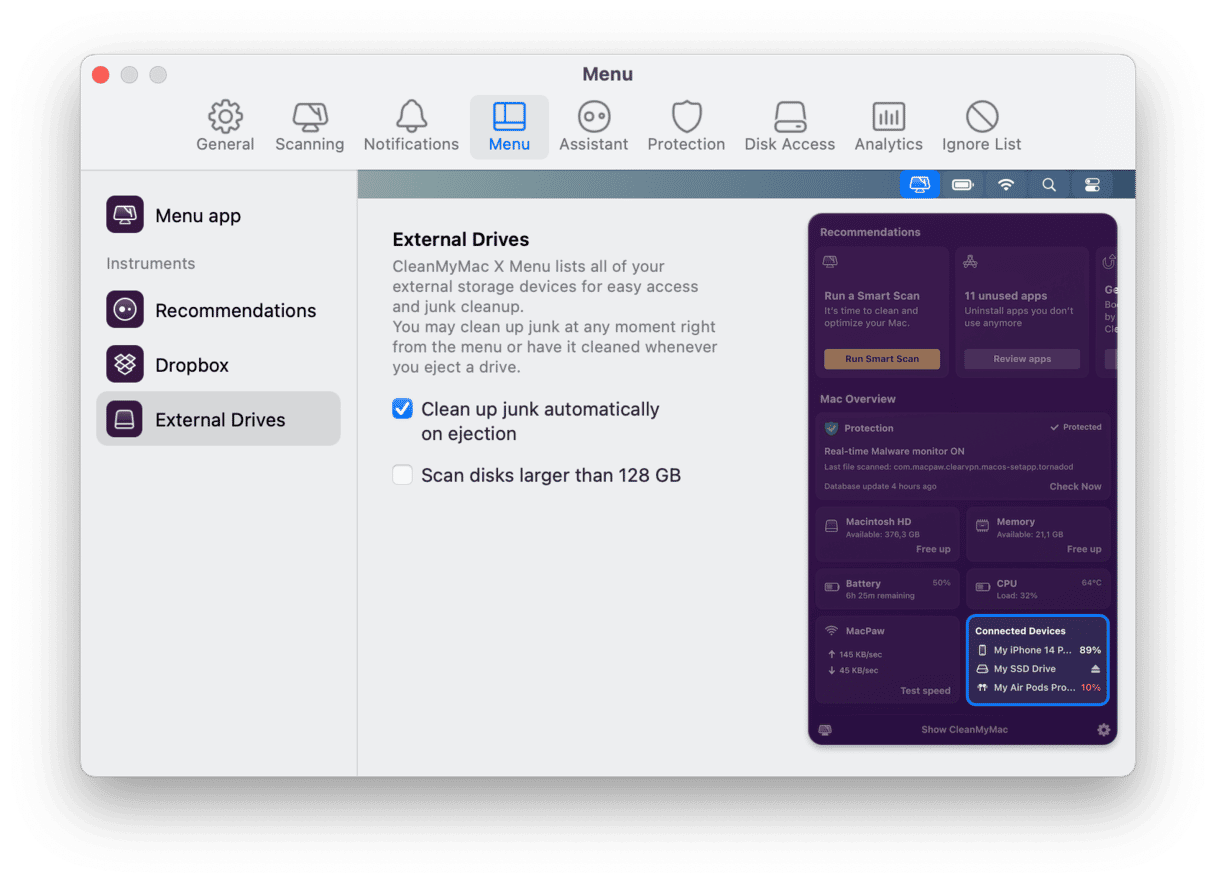Open the General preferences tab
The height and width of the screenshot is (883, 1216).
225,127
